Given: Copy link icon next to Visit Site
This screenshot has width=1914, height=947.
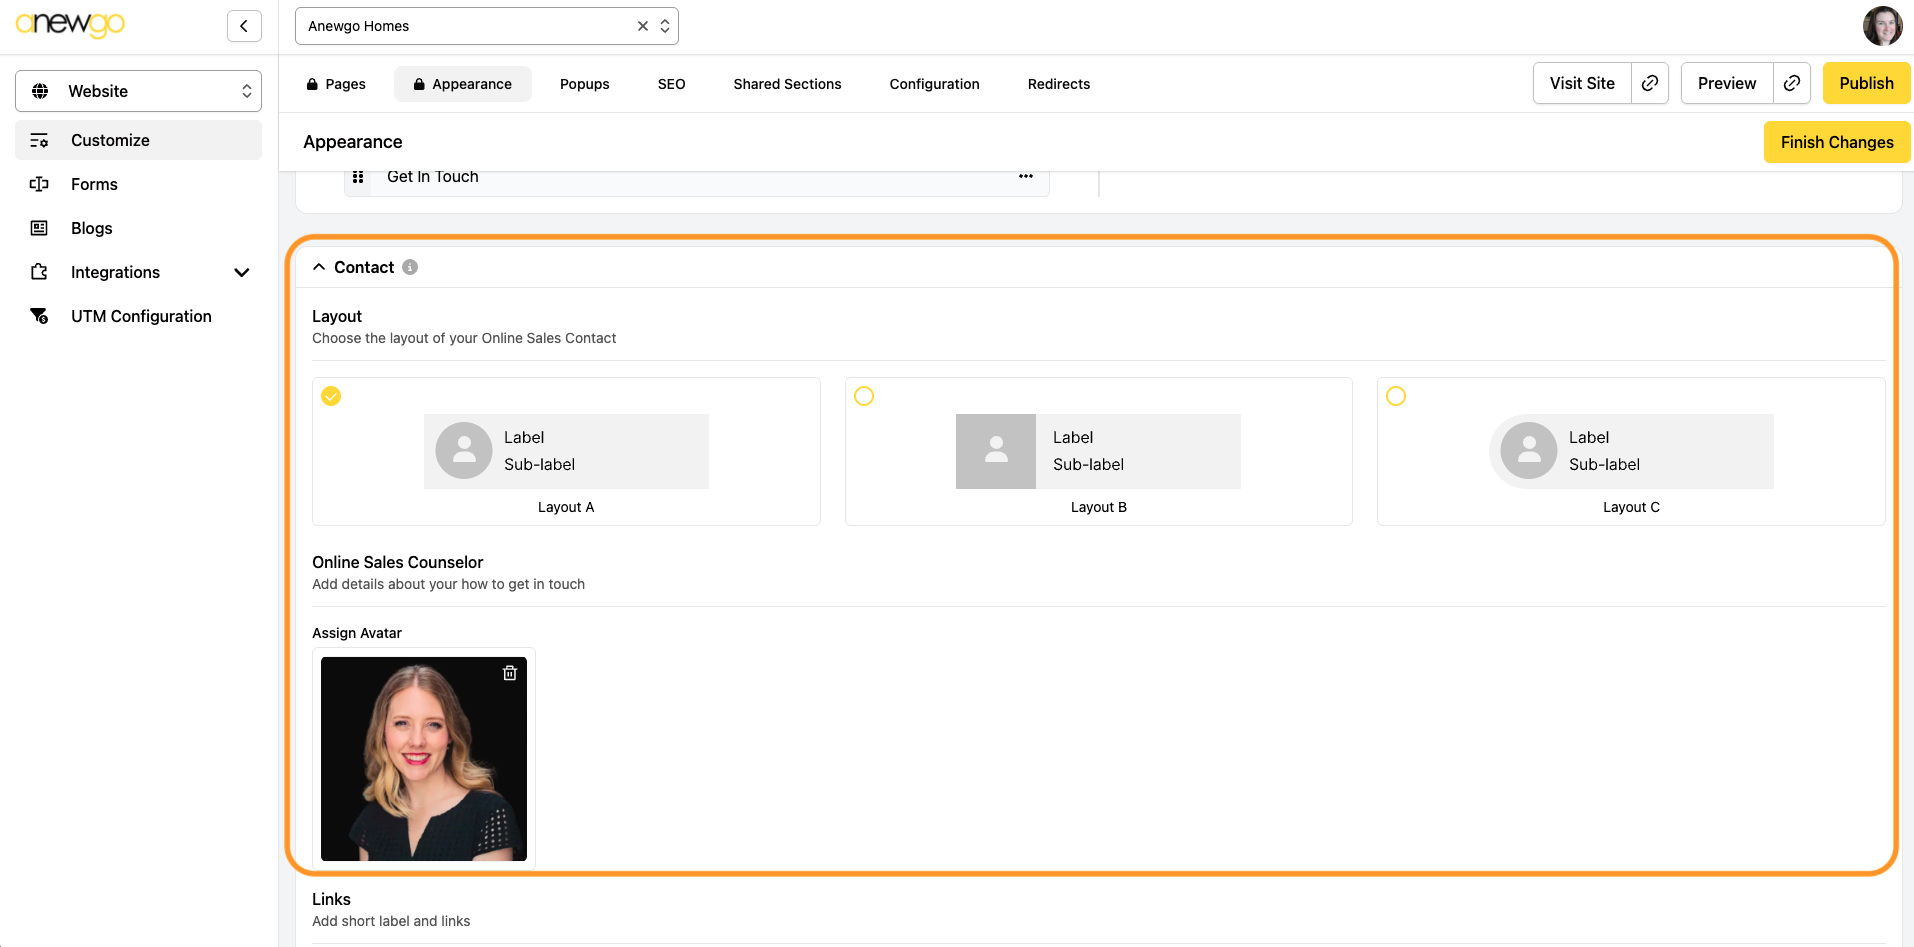Looking at the screenshot, I should pos(1650,83).
